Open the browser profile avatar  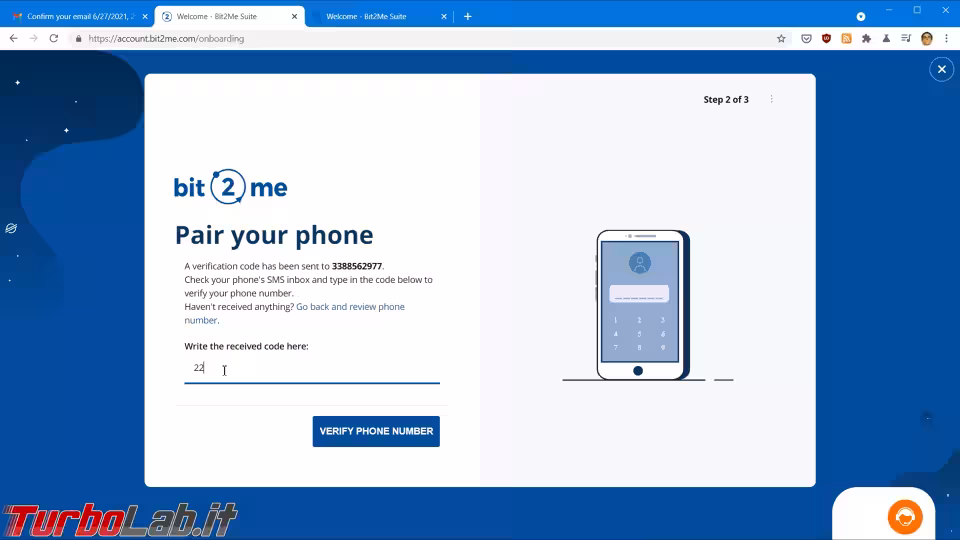[926, 39]
